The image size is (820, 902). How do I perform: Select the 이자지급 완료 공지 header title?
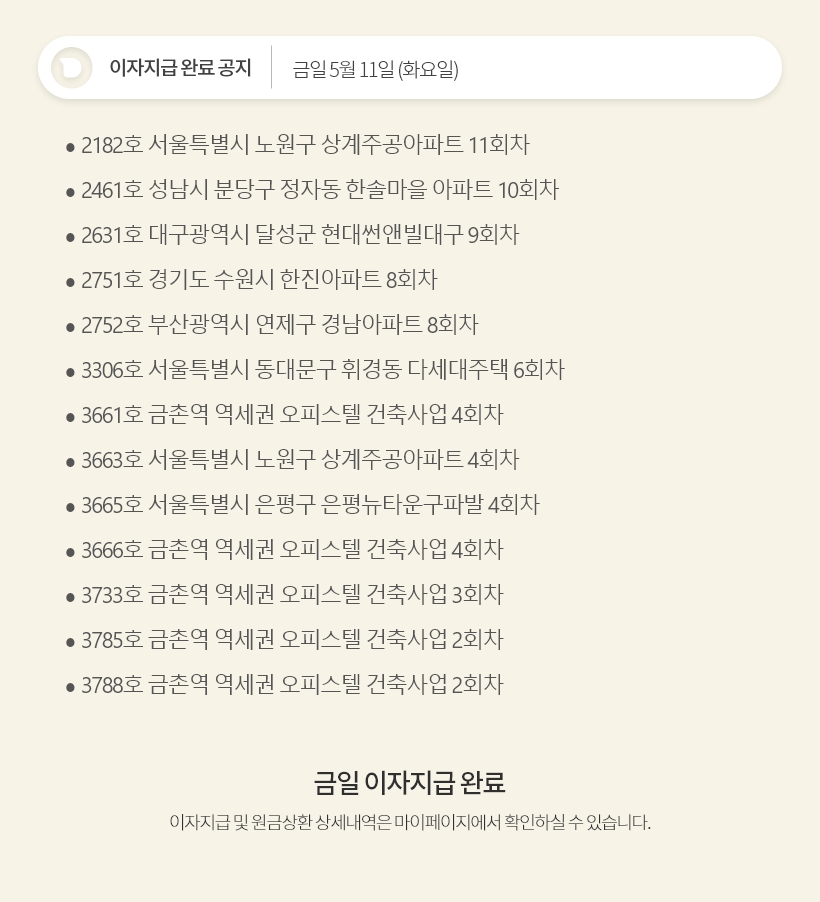(180, 68)
